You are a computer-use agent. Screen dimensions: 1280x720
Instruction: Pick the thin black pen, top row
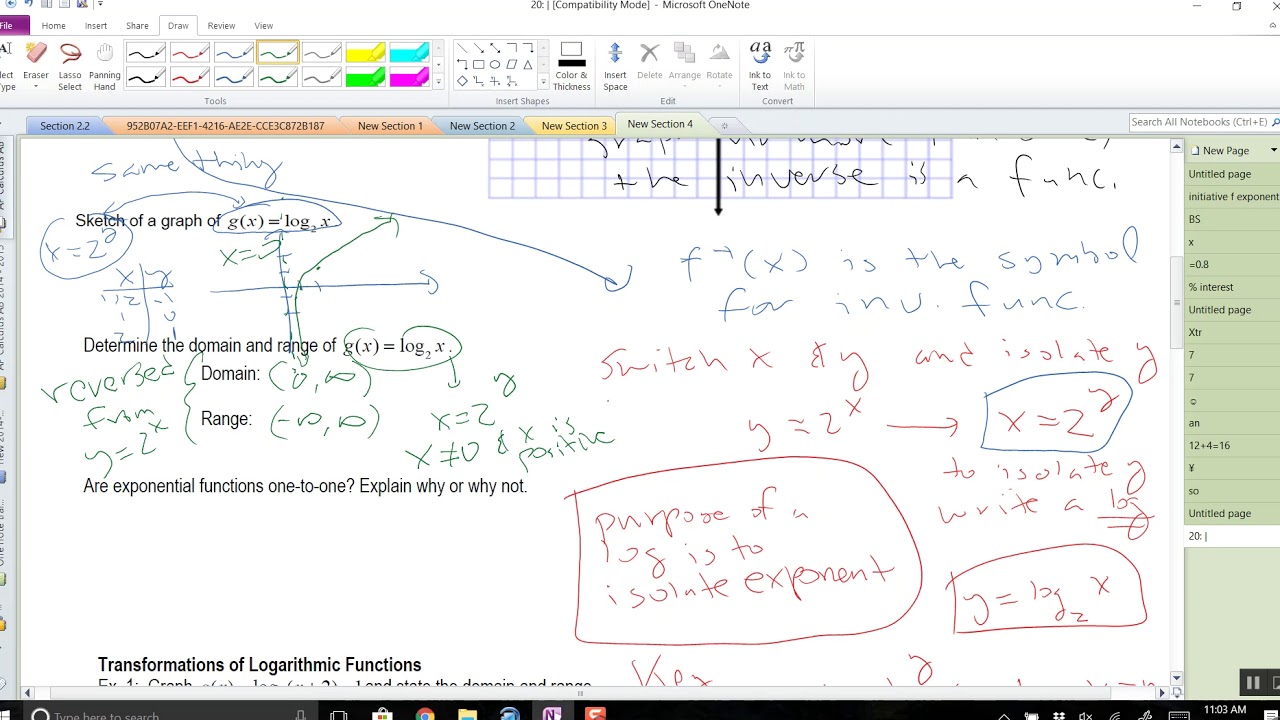145,53
